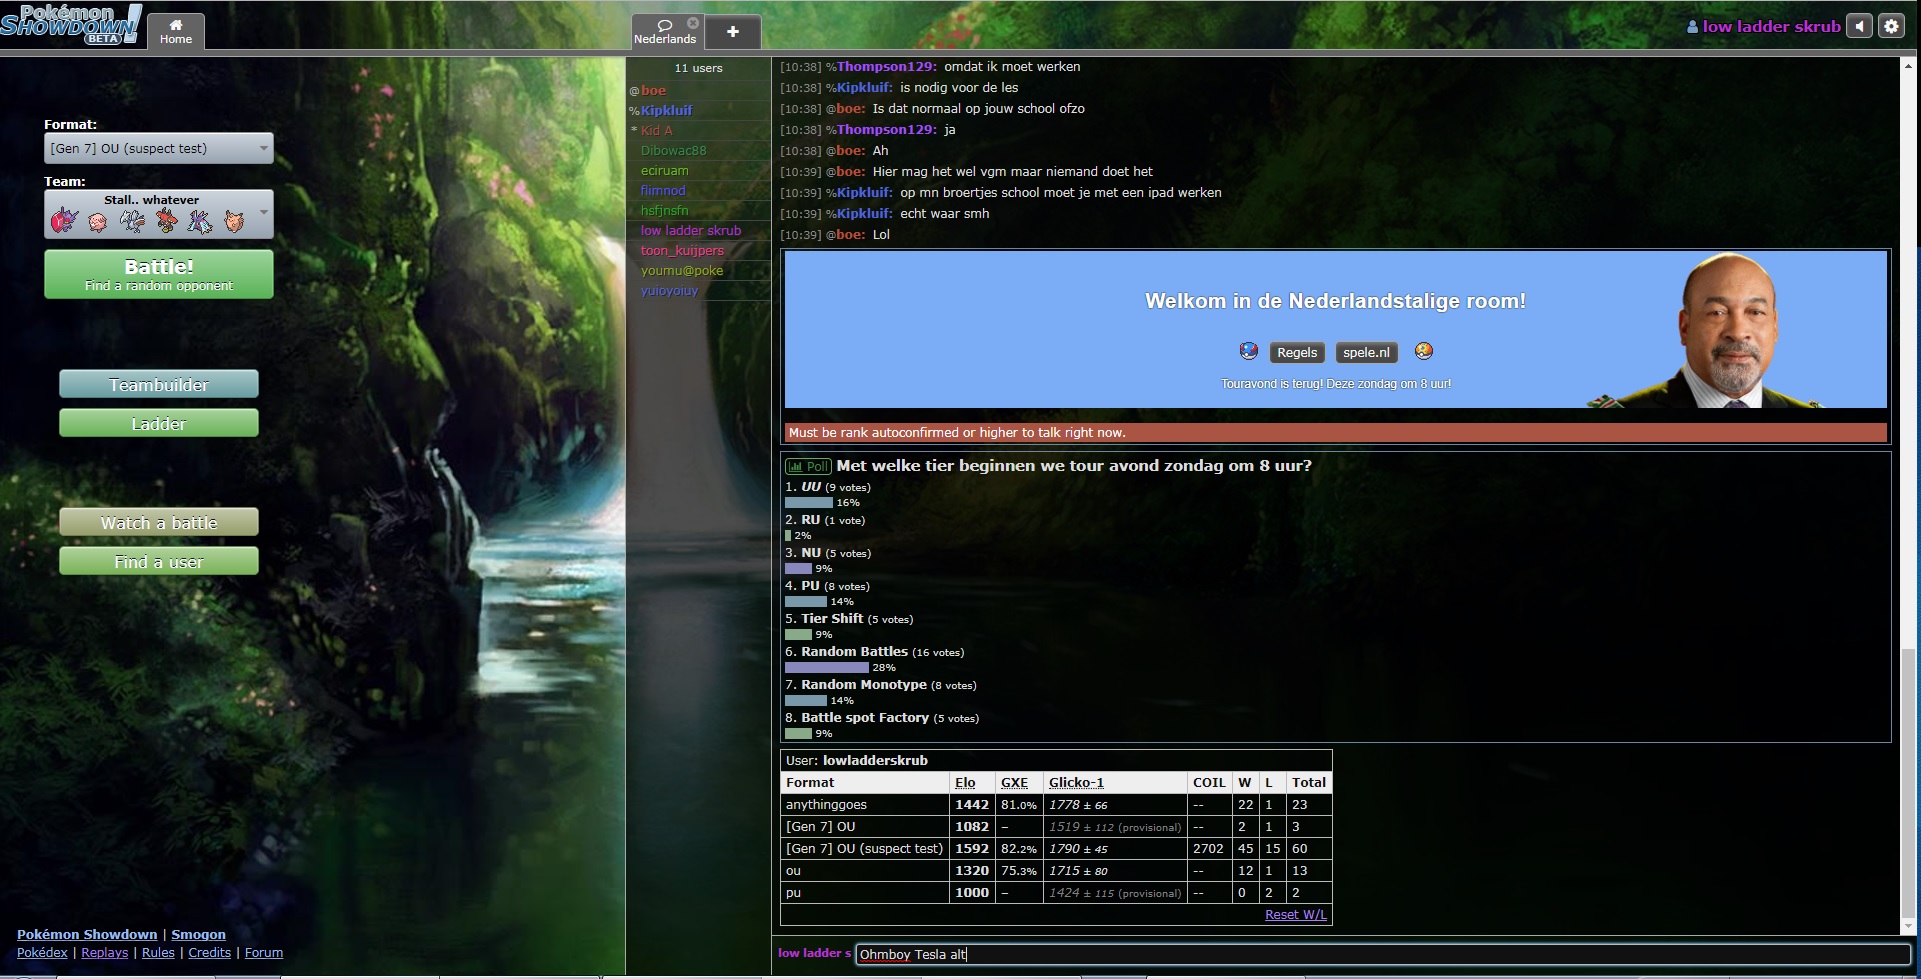This screenshot has height=979, width=1921.
Task: Click the Glicko-1 column header
Action: (1076, 782)
